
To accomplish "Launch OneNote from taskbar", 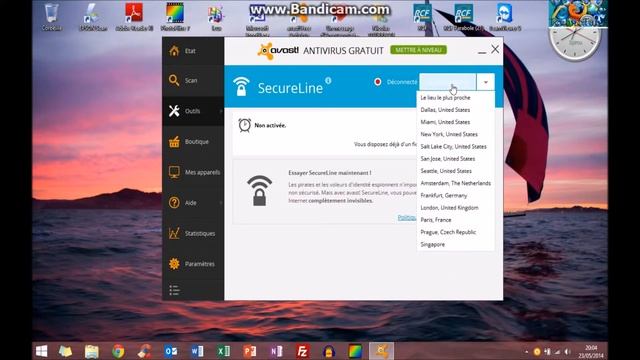I will pos(276,351).
